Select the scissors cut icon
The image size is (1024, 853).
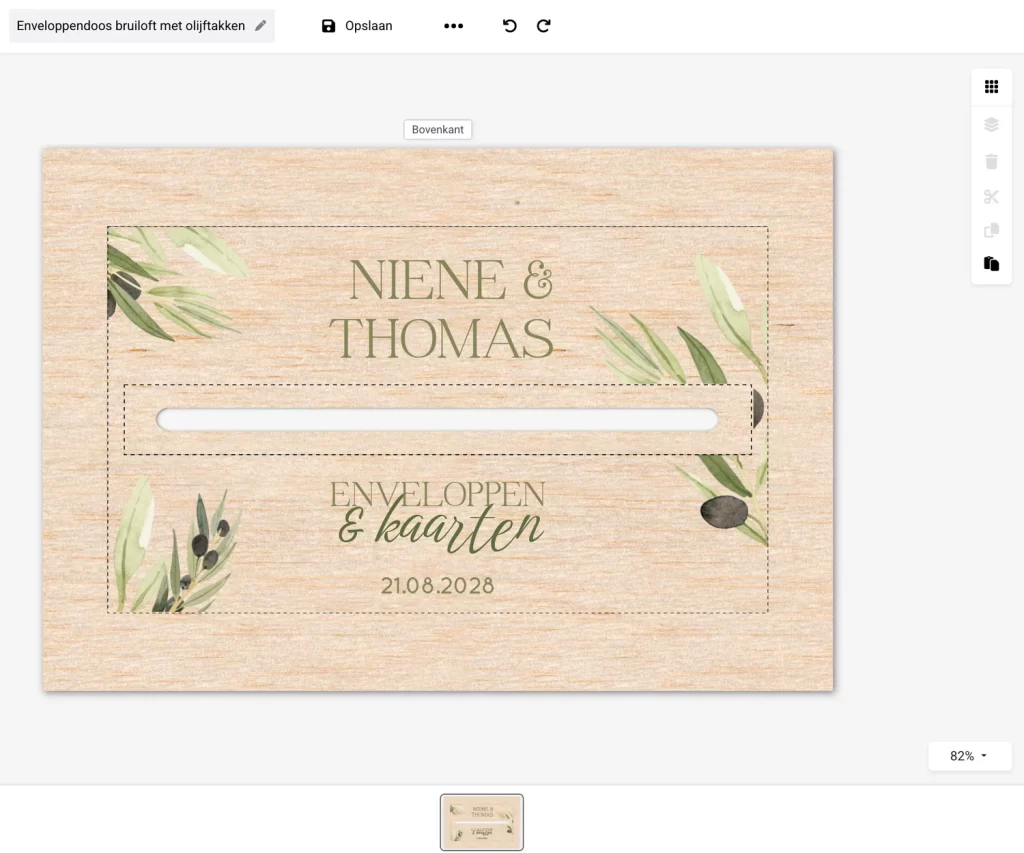tap(991, 196)
